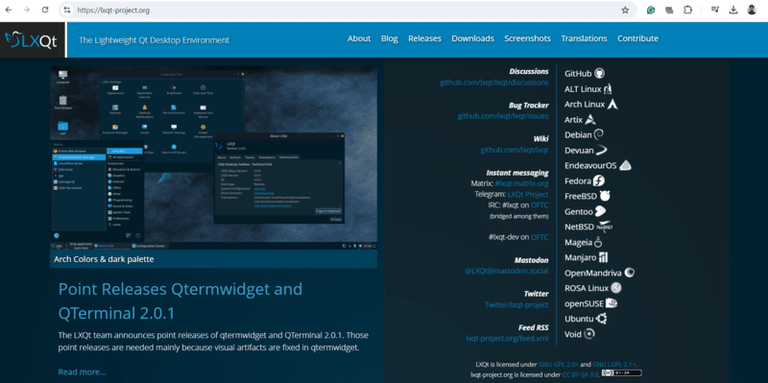Open browser downloads icon
The image size is (768, 383).
point(733,10)
